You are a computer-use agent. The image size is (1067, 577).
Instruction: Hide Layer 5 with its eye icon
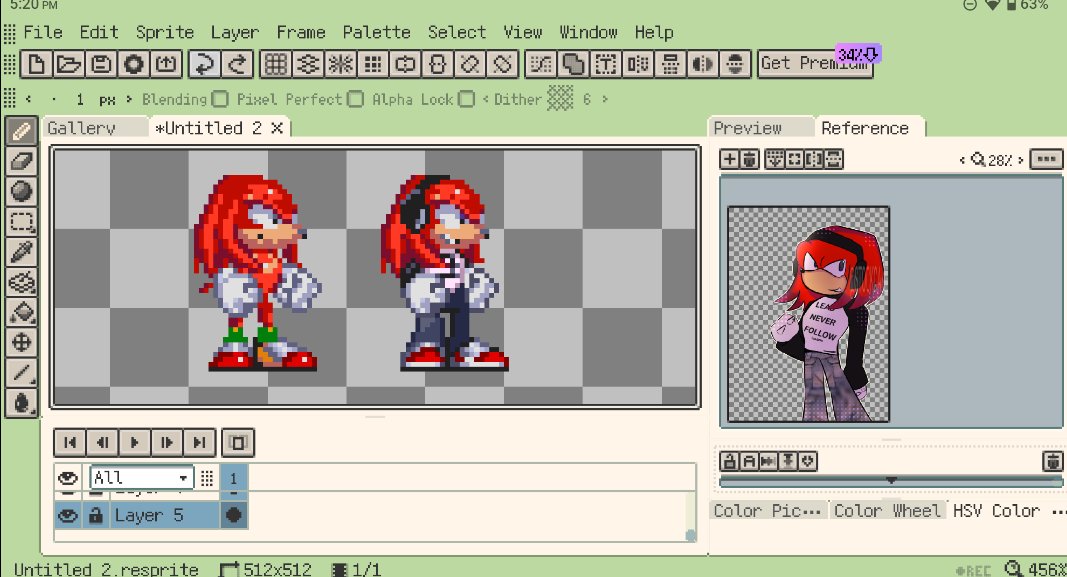(x=68, y=515)
